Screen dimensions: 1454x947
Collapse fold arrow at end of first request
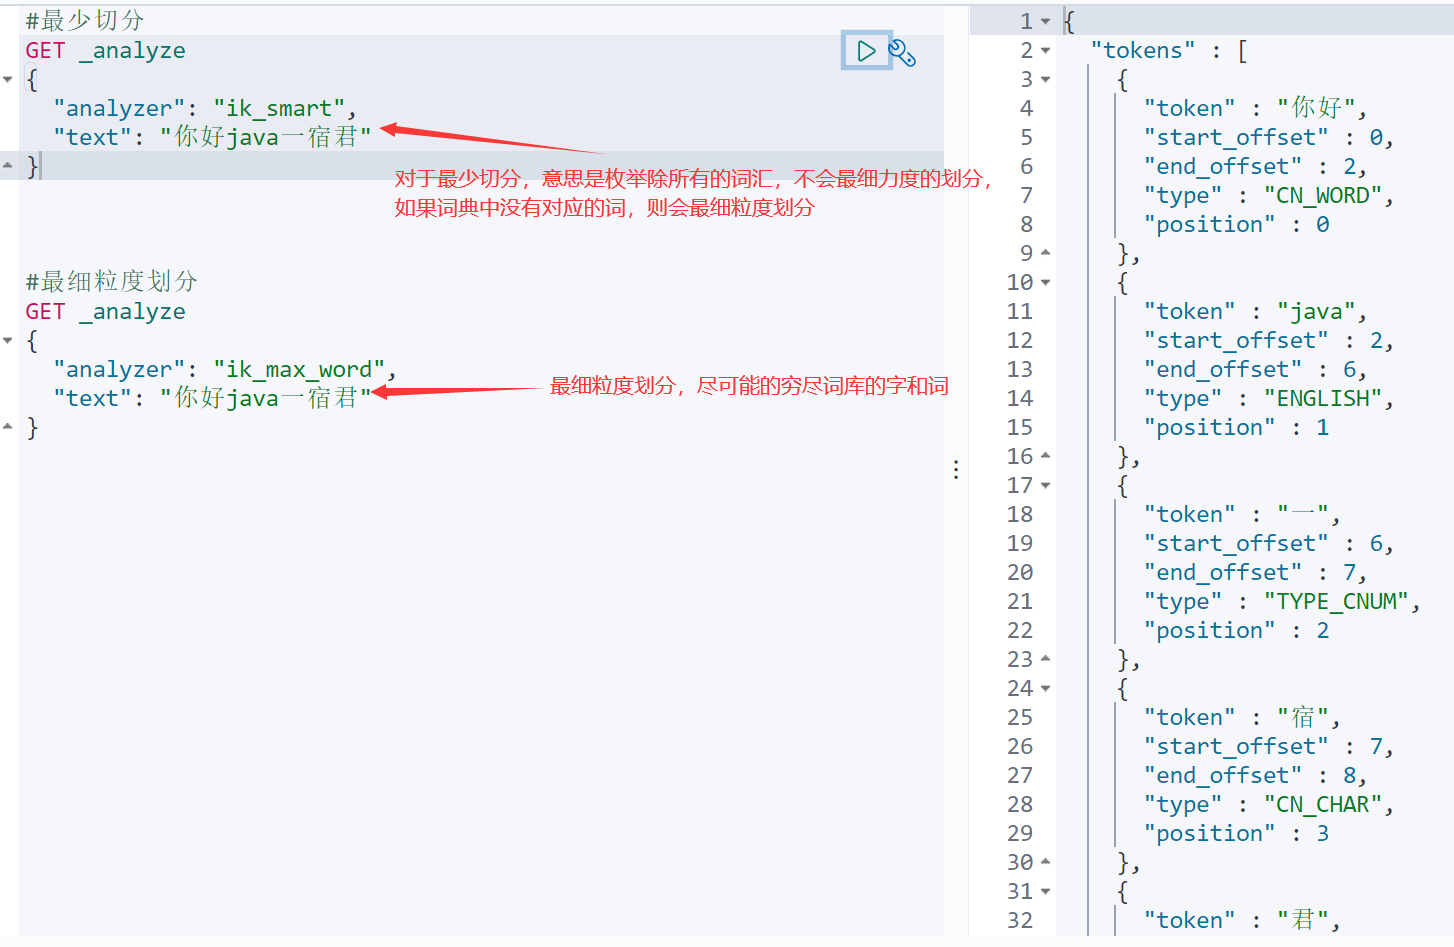(8, 166)
